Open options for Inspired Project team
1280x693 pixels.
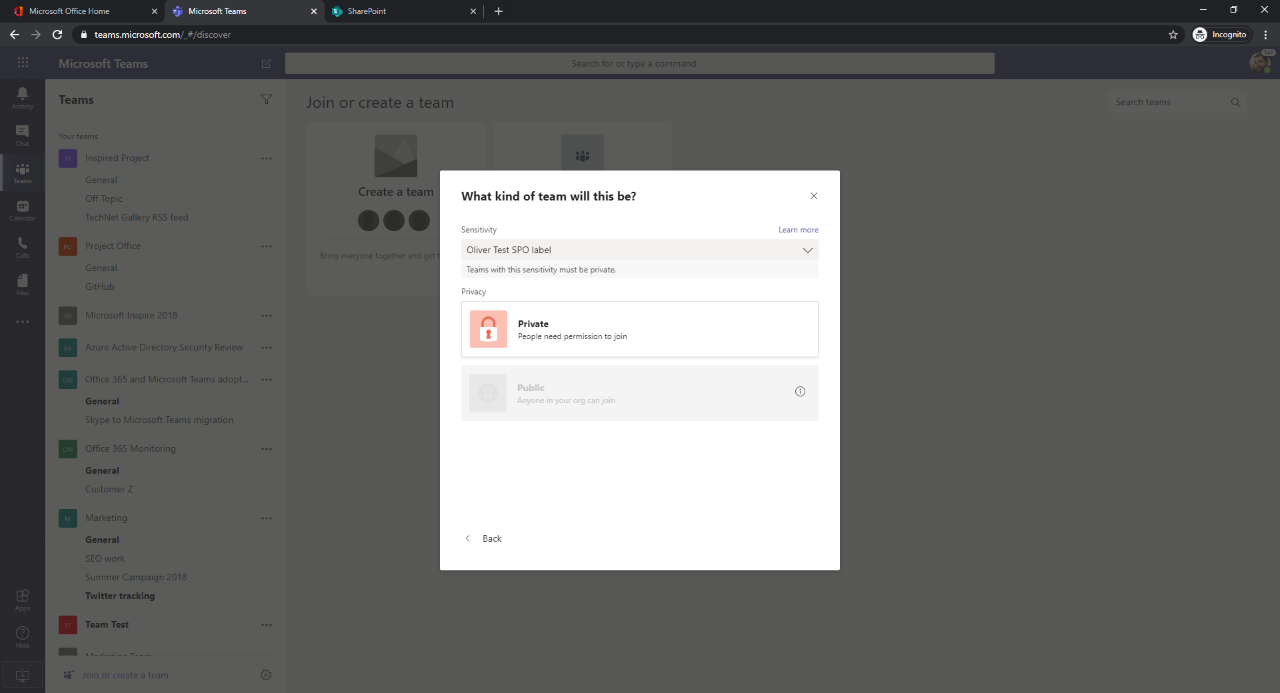266,158
